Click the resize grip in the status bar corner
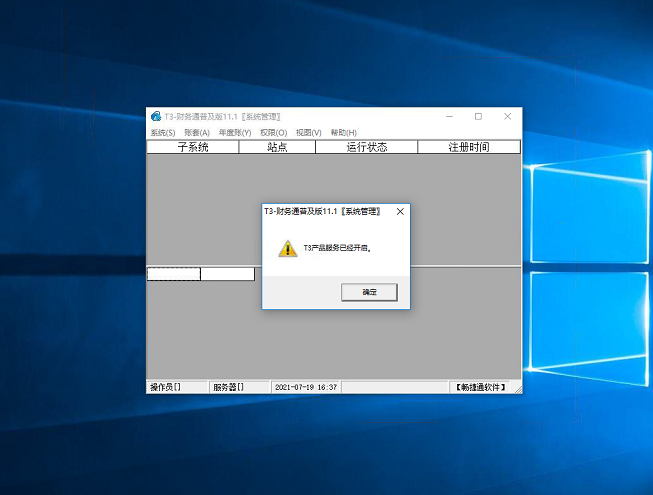This screenshot has height=495, width=653. pos(518,389)
